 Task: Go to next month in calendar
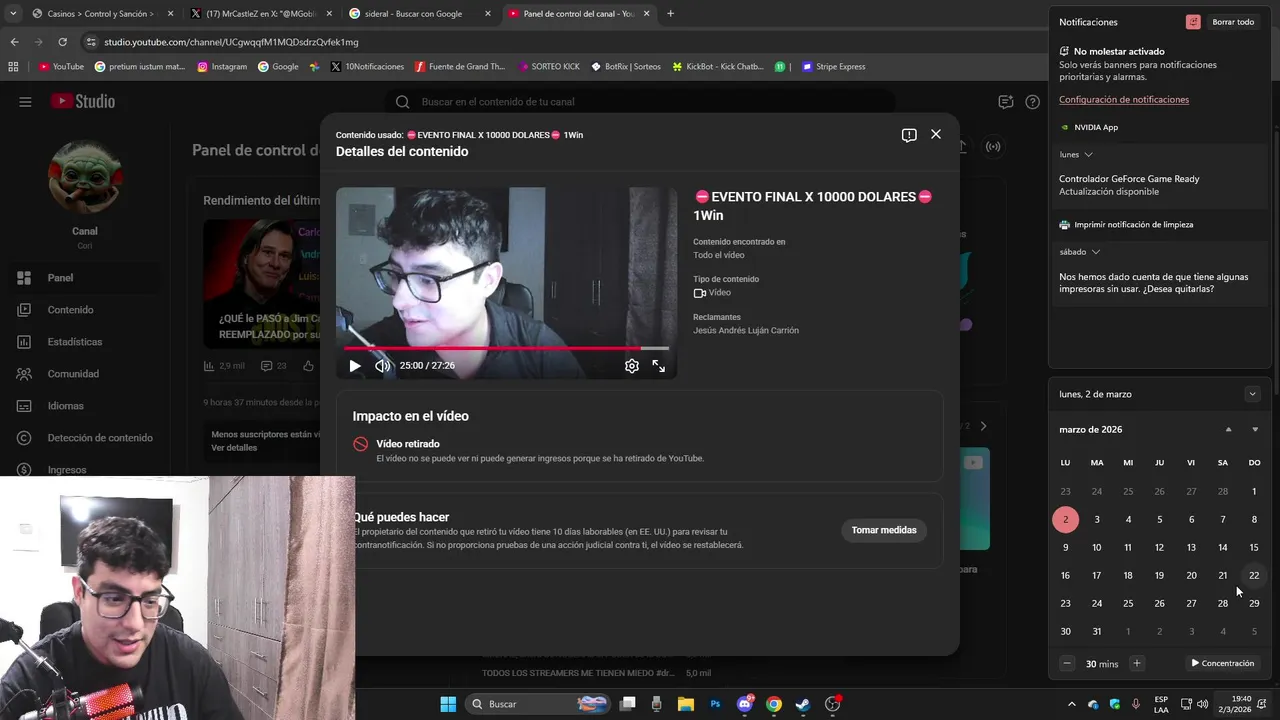pyautogui.click(x=1255, y=430)
